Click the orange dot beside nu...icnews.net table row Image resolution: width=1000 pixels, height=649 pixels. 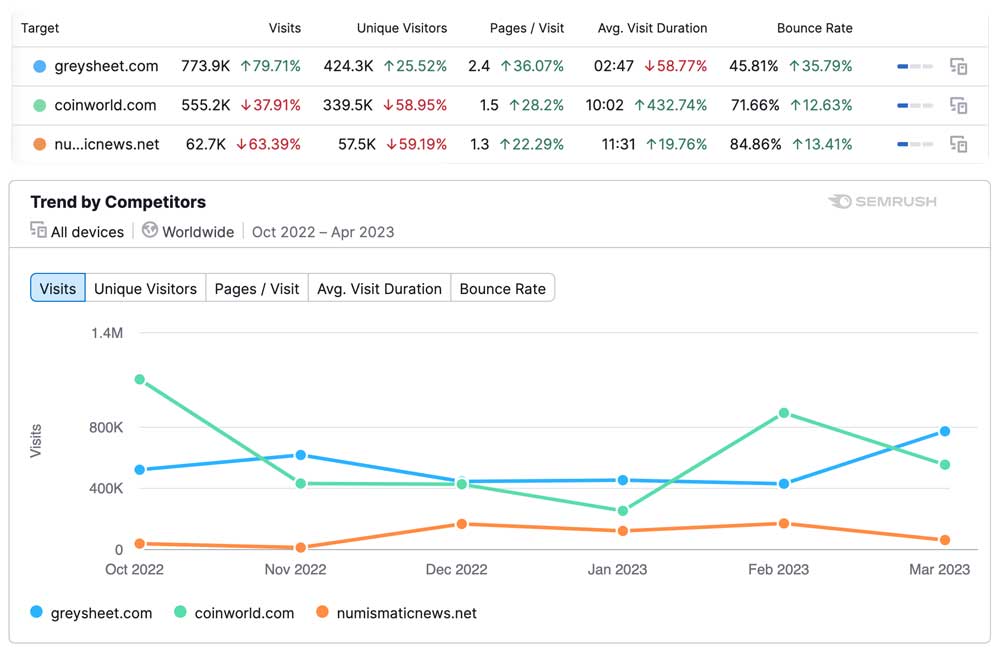pyautogui.click(x=40, y=144)
